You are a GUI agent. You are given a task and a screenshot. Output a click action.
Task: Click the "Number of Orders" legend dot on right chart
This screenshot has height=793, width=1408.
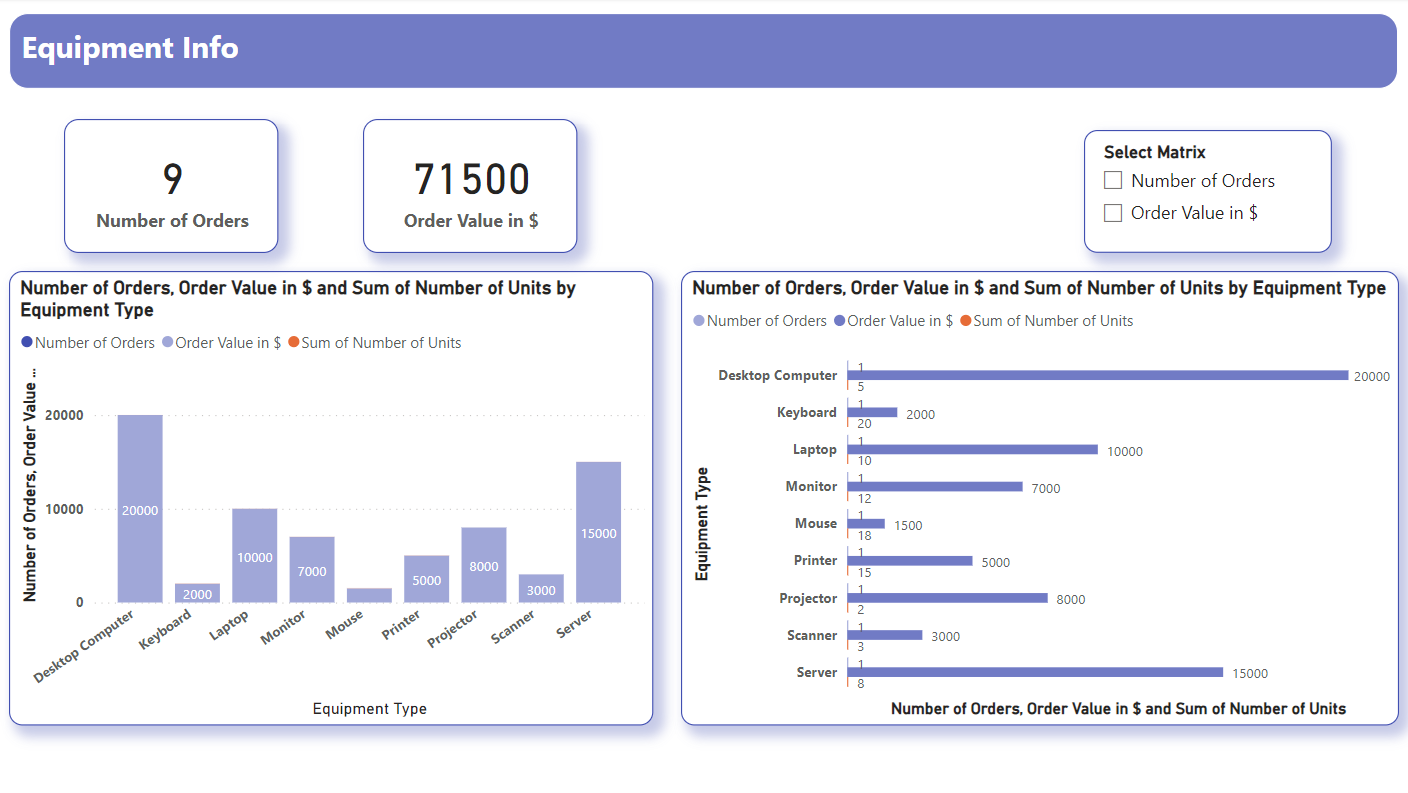click(x=697, y=320)
